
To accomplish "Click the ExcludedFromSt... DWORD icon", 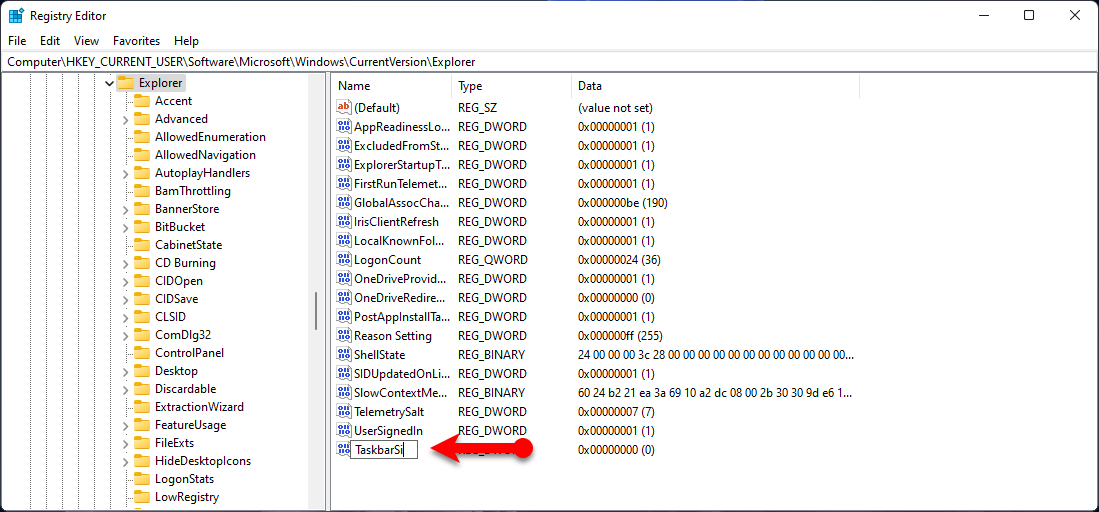I will pos(344,146).
